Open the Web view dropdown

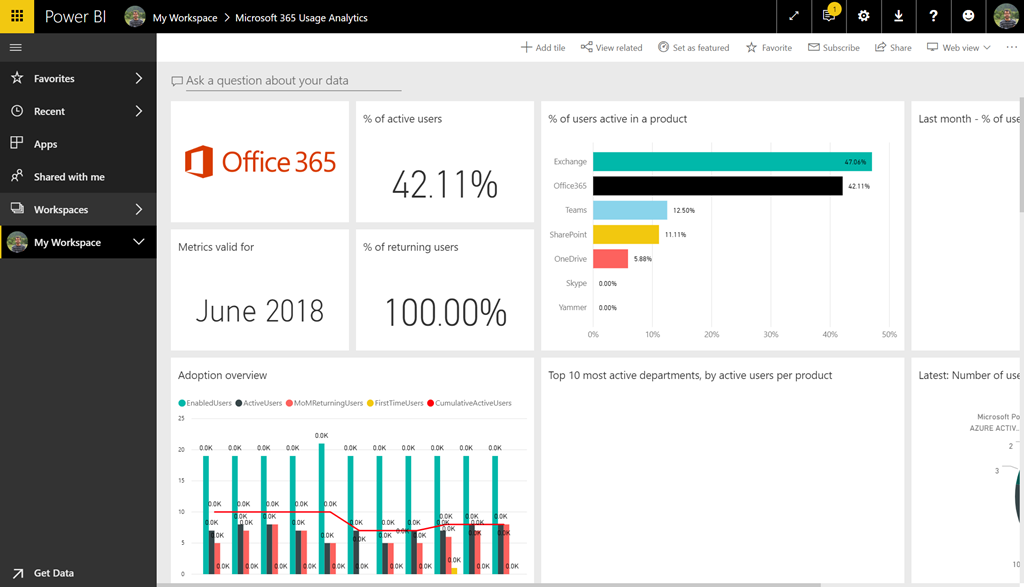[959, 48]
